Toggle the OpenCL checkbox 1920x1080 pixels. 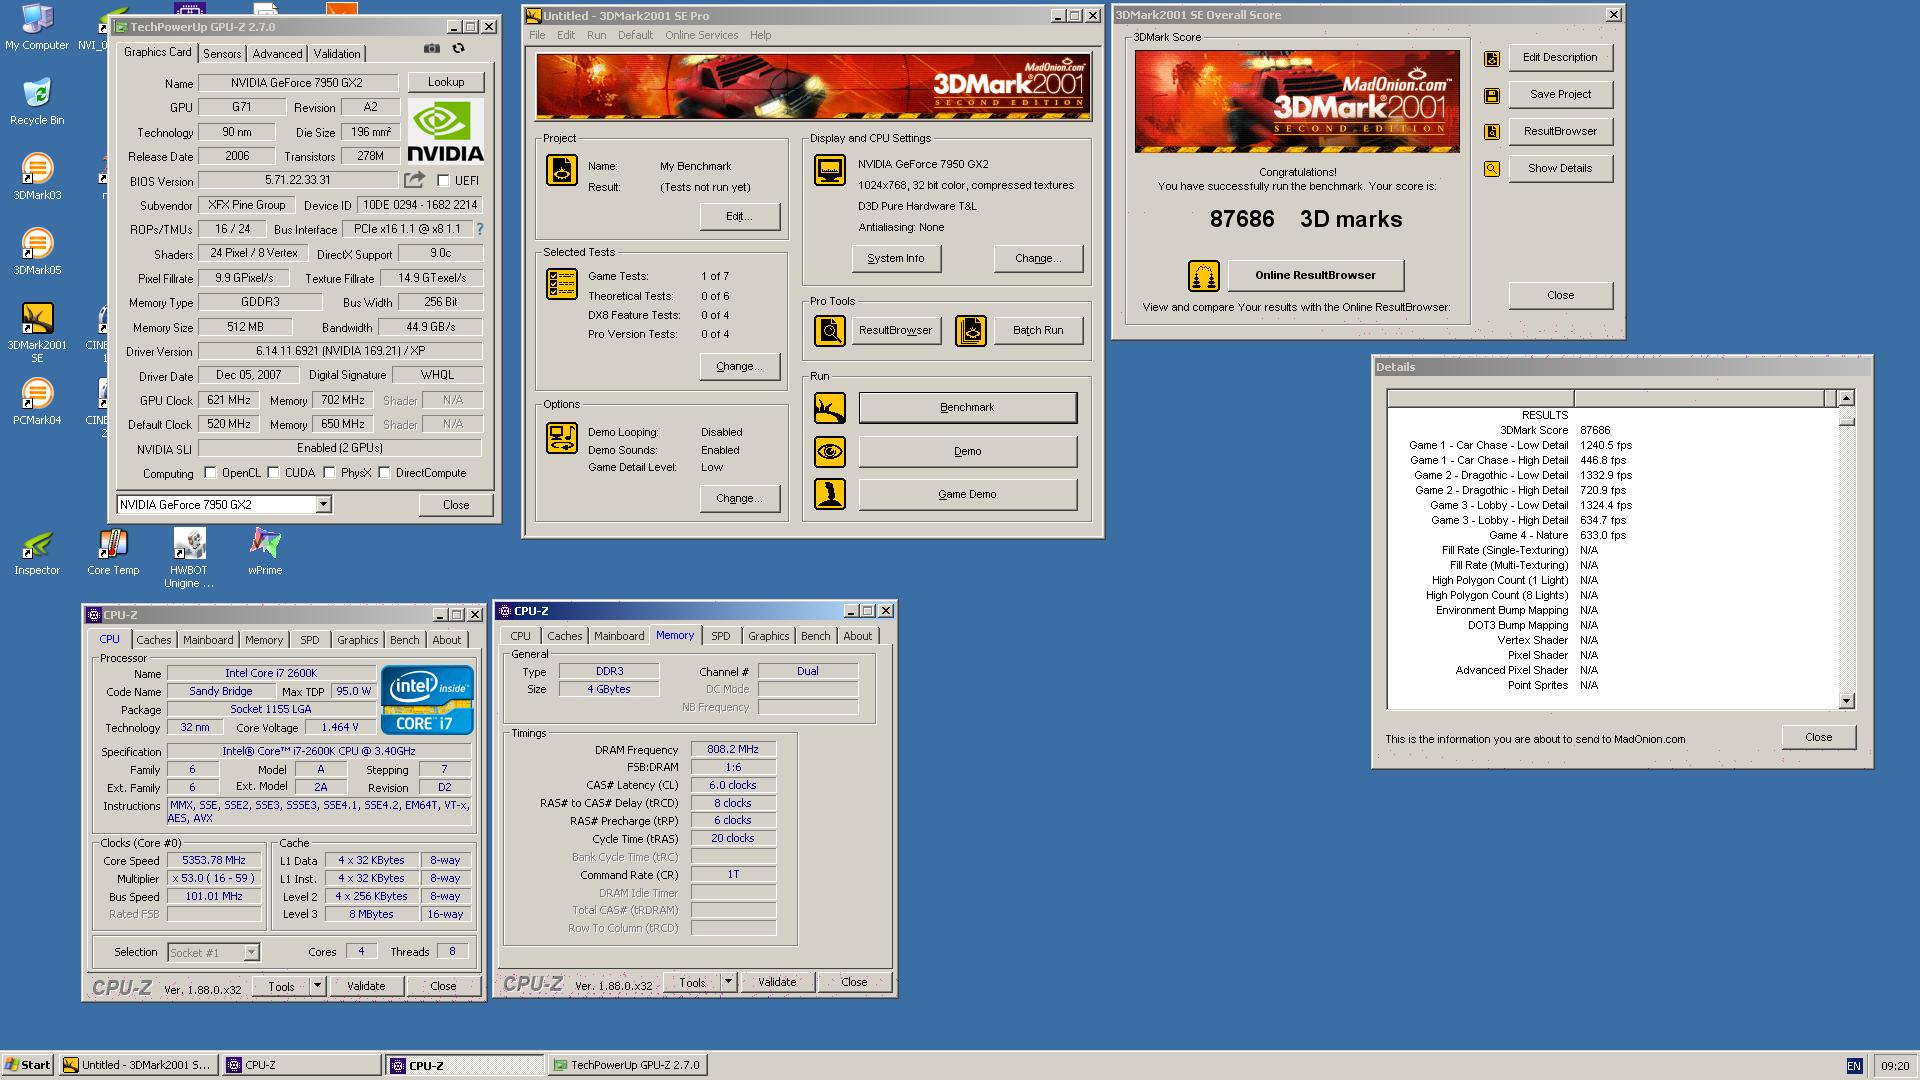click(210, 473)
